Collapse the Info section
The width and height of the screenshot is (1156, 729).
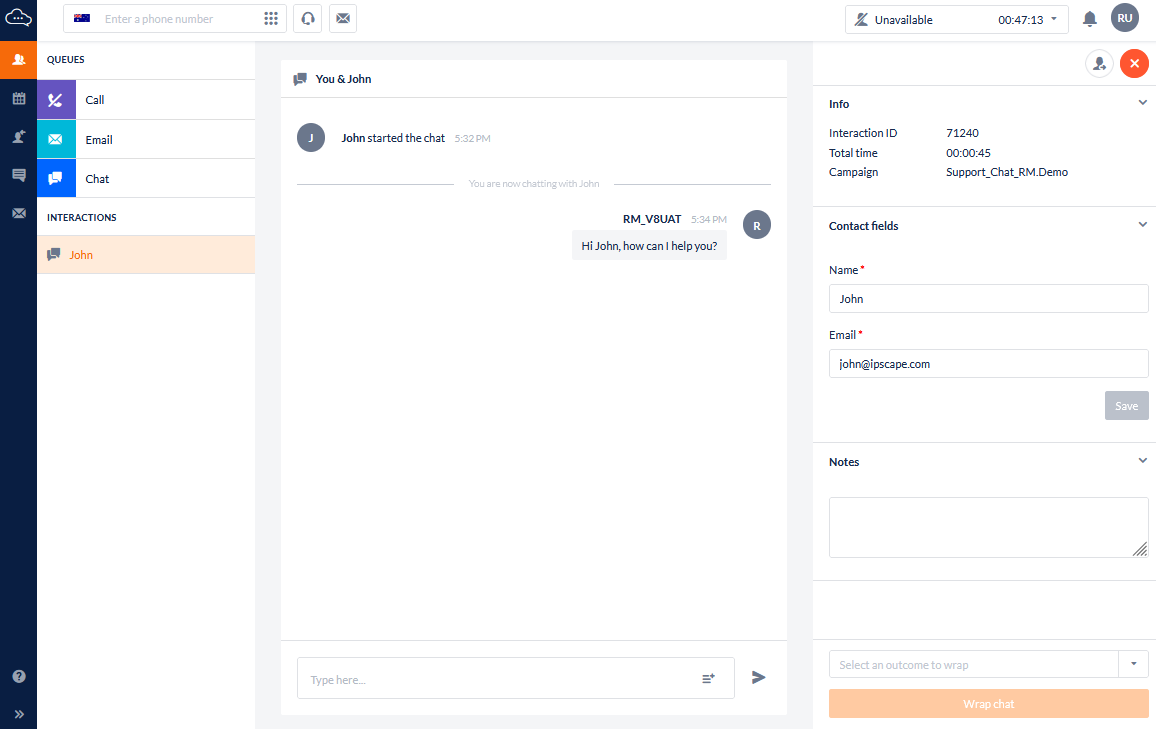pyautogui.click(x=1142, y=103)
